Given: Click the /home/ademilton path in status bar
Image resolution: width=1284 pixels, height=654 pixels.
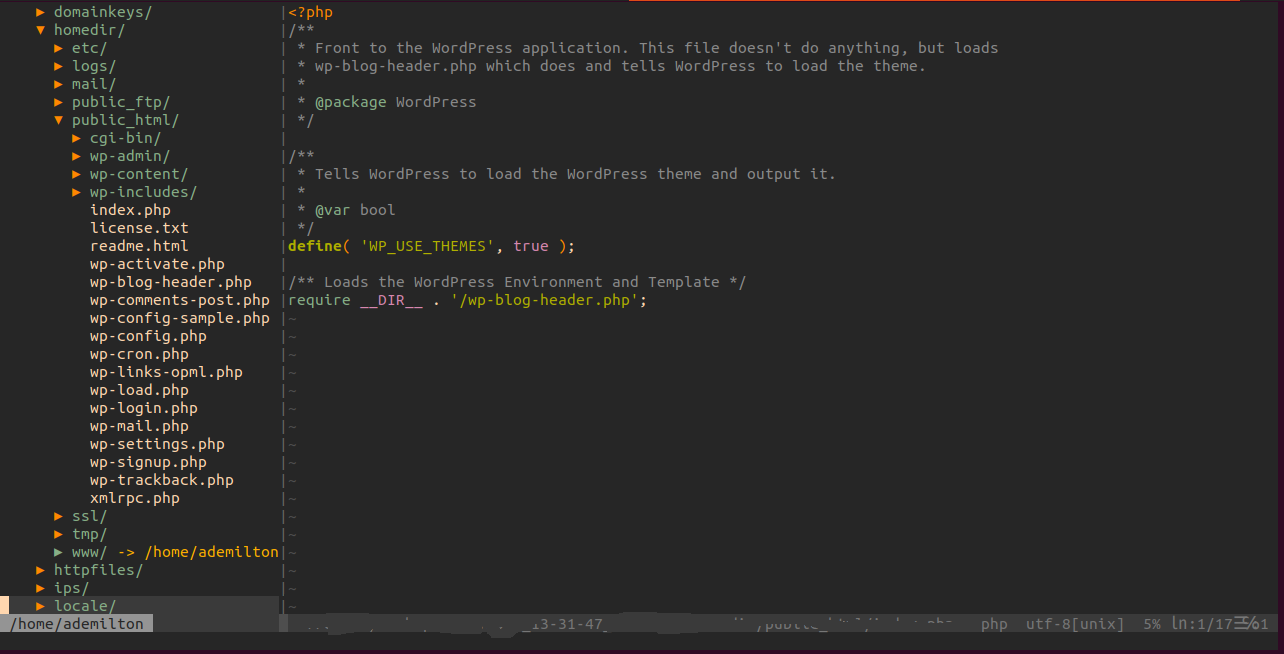Looking at the screenshot, I should [77, 624].
